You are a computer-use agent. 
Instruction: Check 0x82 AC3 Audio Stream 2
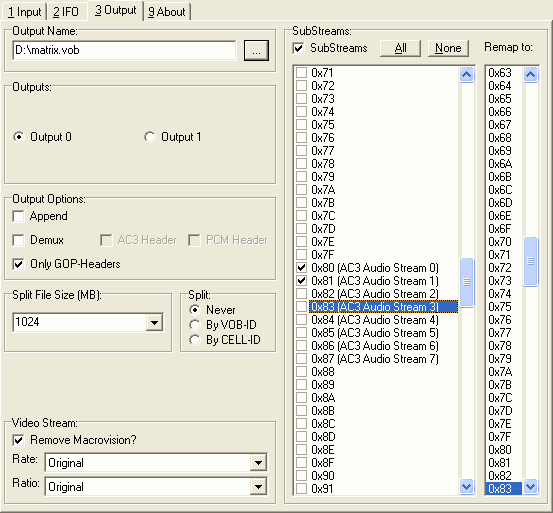301,294
